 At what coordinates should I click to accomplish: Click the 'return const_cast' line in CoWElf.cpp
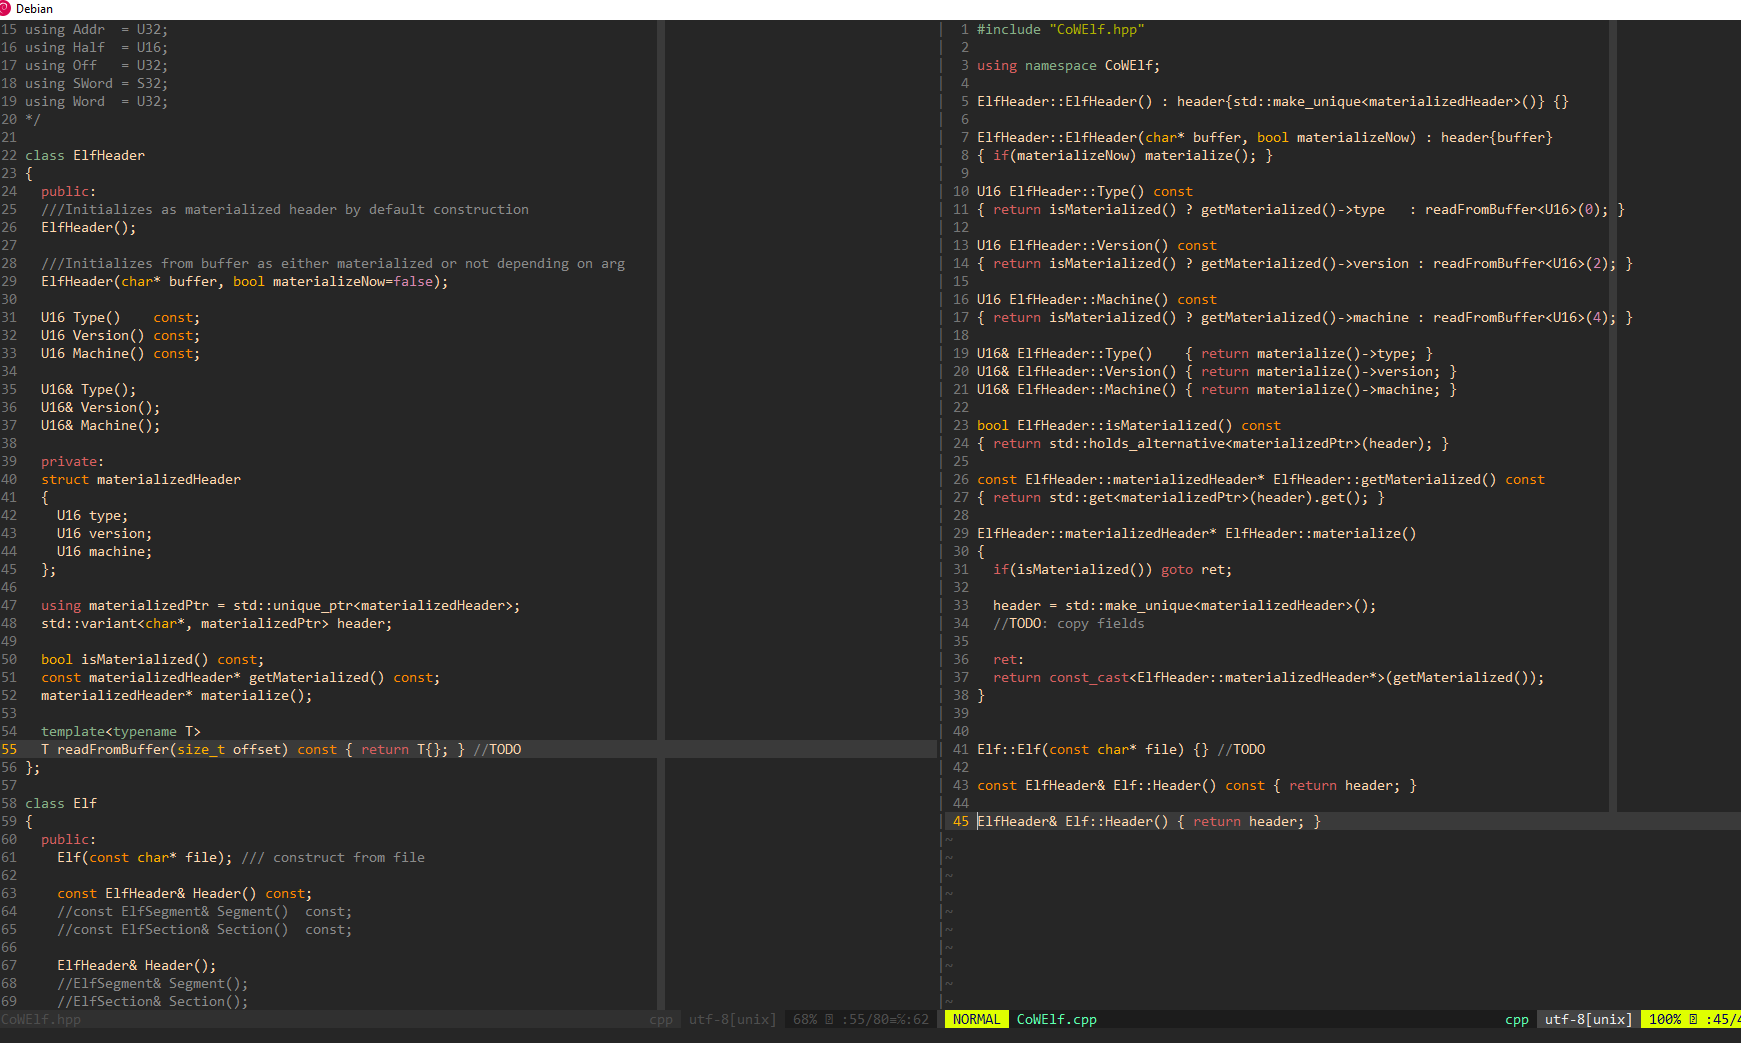(x=1268, y=677)
